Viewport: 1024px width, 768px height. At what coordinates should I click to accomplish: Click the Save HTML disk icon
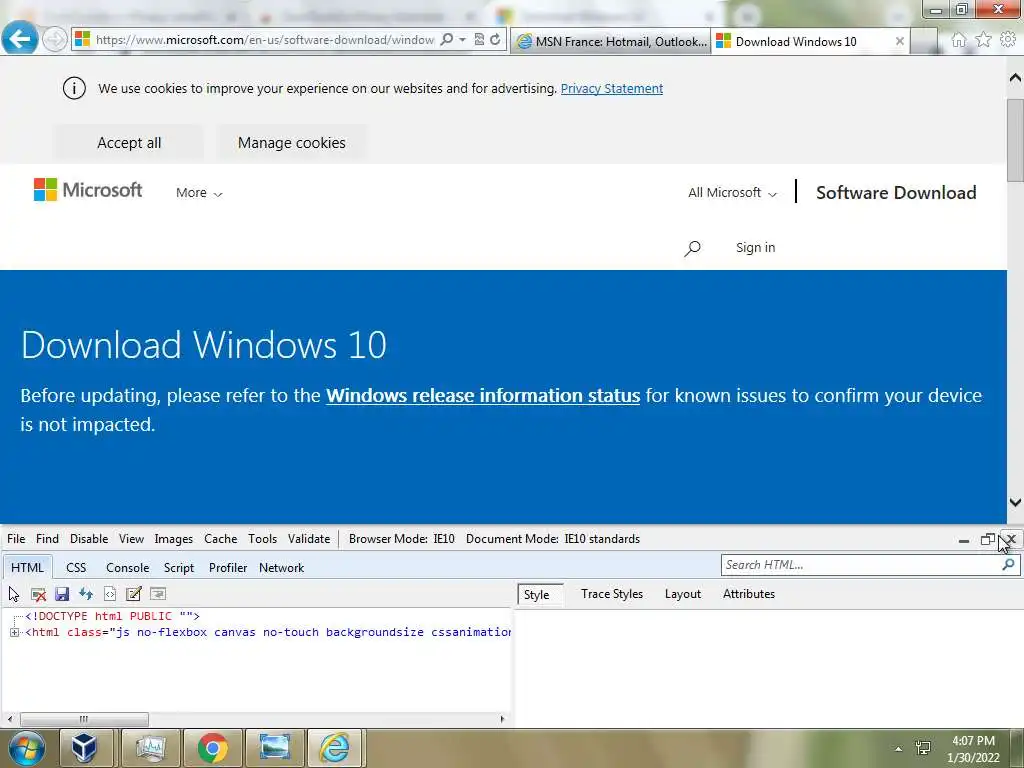pos(62,594)
